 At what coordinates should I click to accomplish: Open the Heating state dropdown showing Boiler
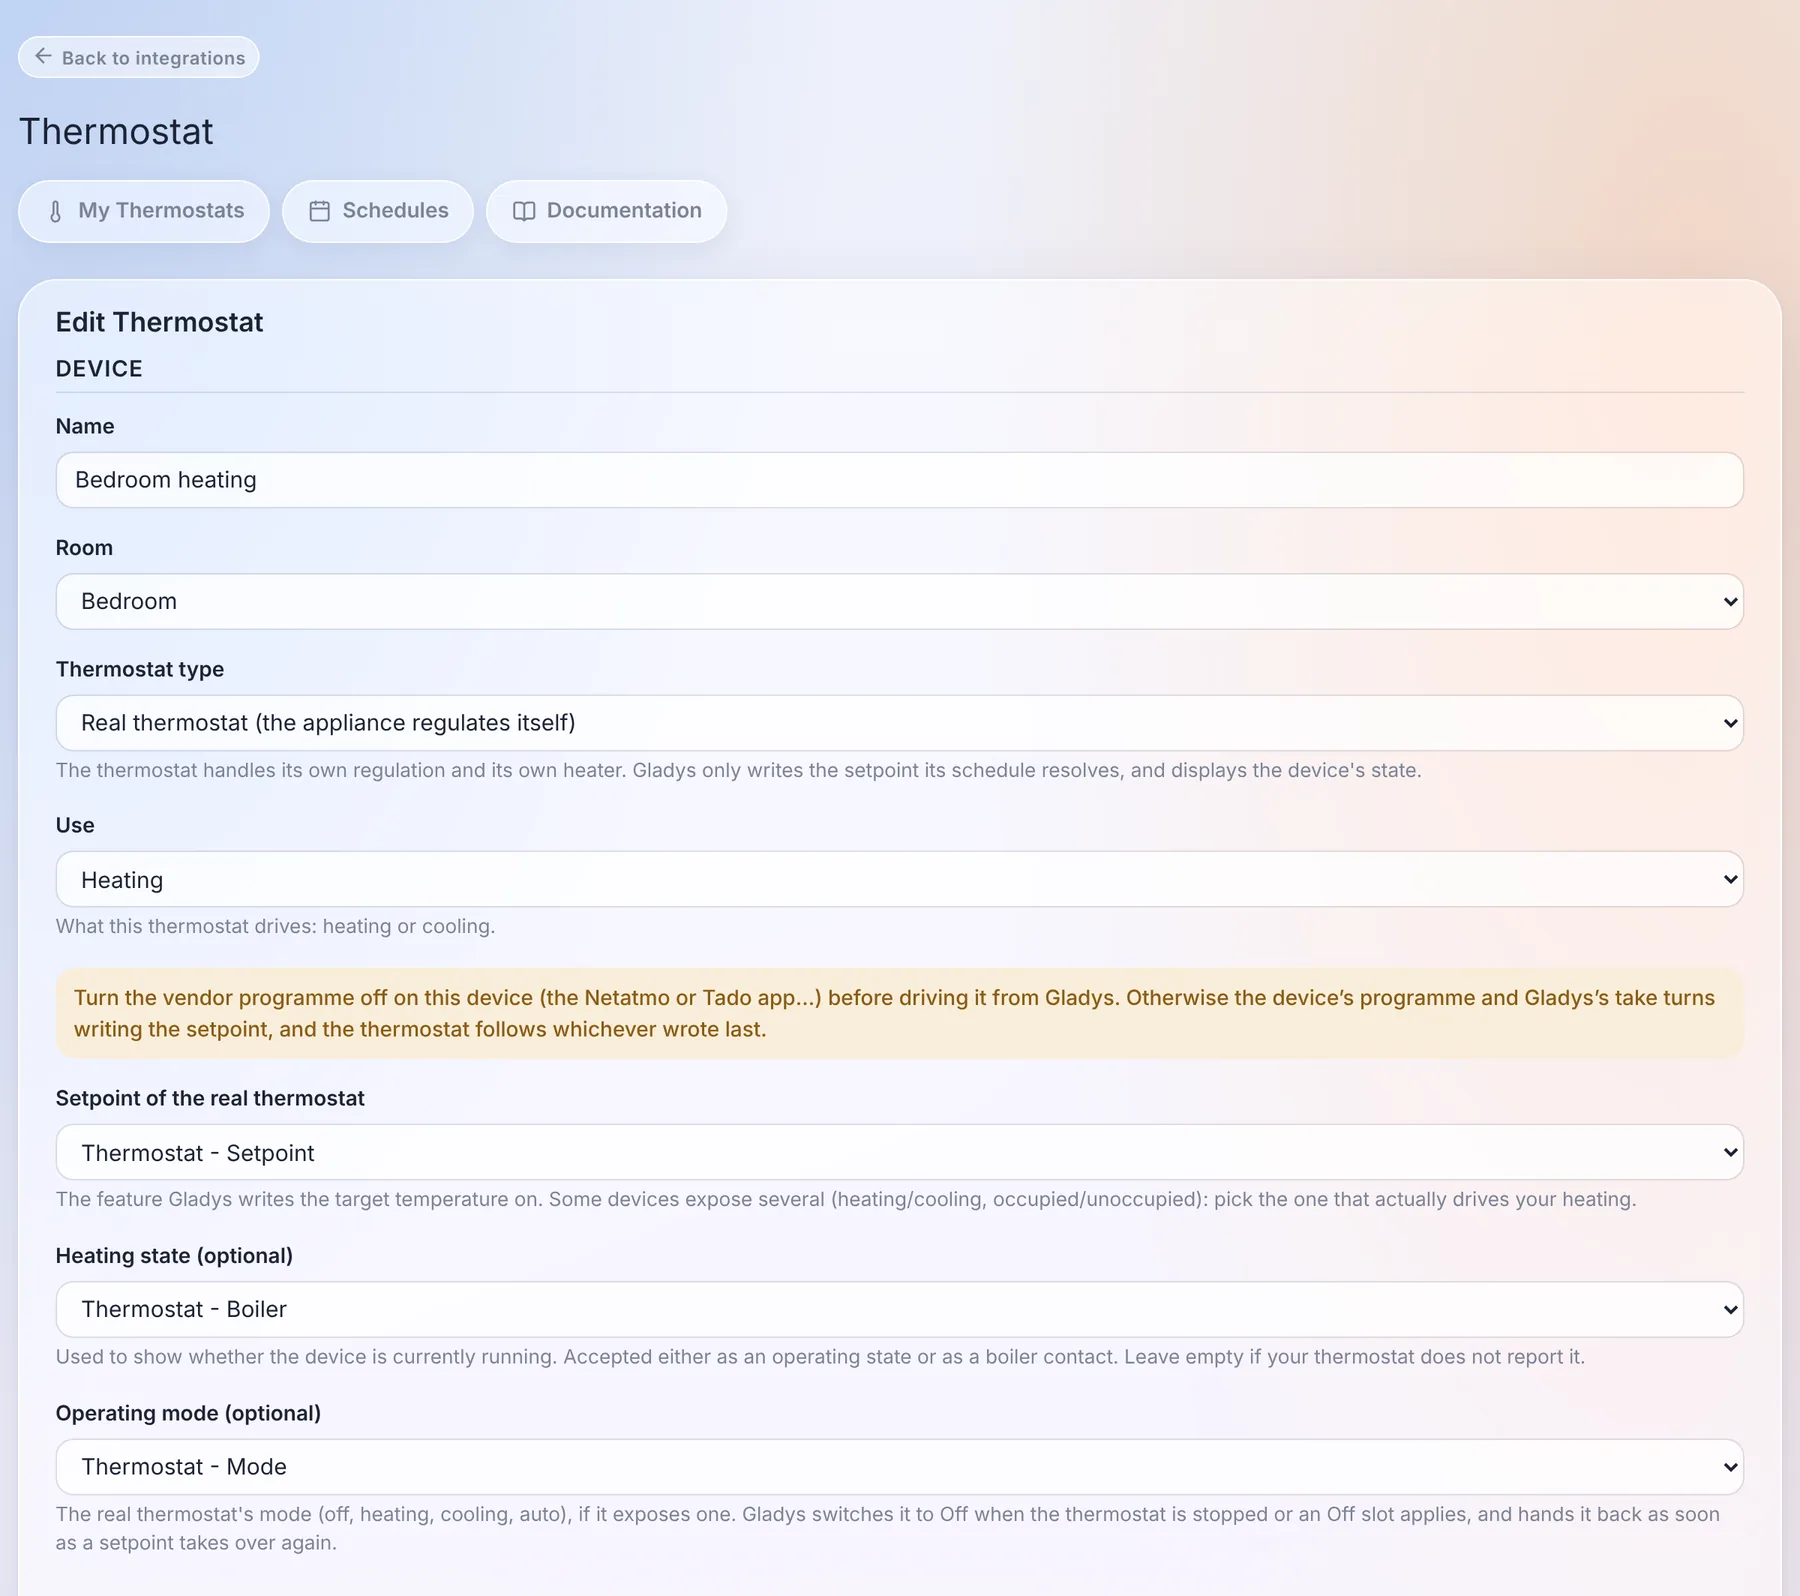click(900, 1310)
